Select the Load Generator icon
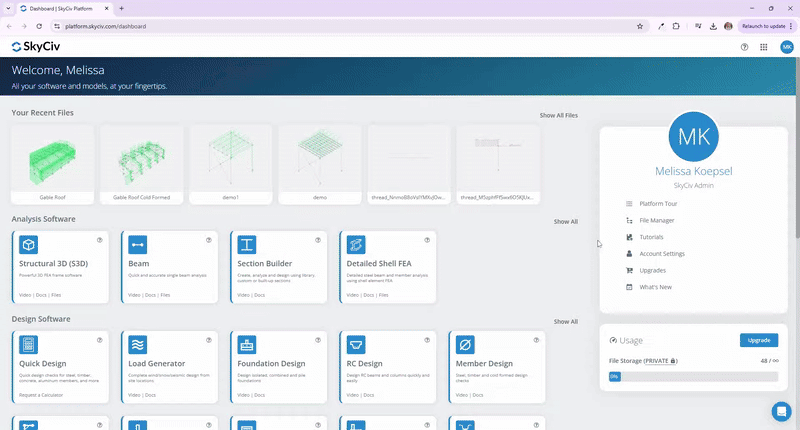 coord(138,345)
